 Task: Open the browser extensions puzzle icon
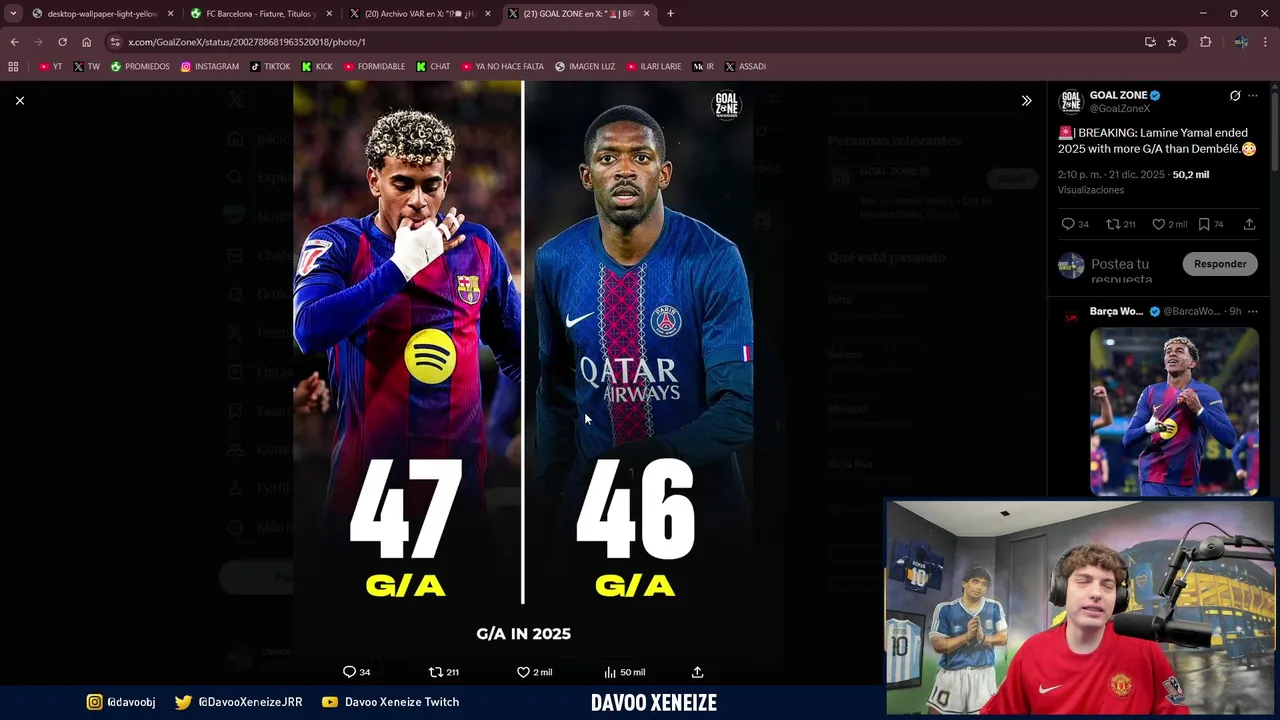(x=1205, y=42)
